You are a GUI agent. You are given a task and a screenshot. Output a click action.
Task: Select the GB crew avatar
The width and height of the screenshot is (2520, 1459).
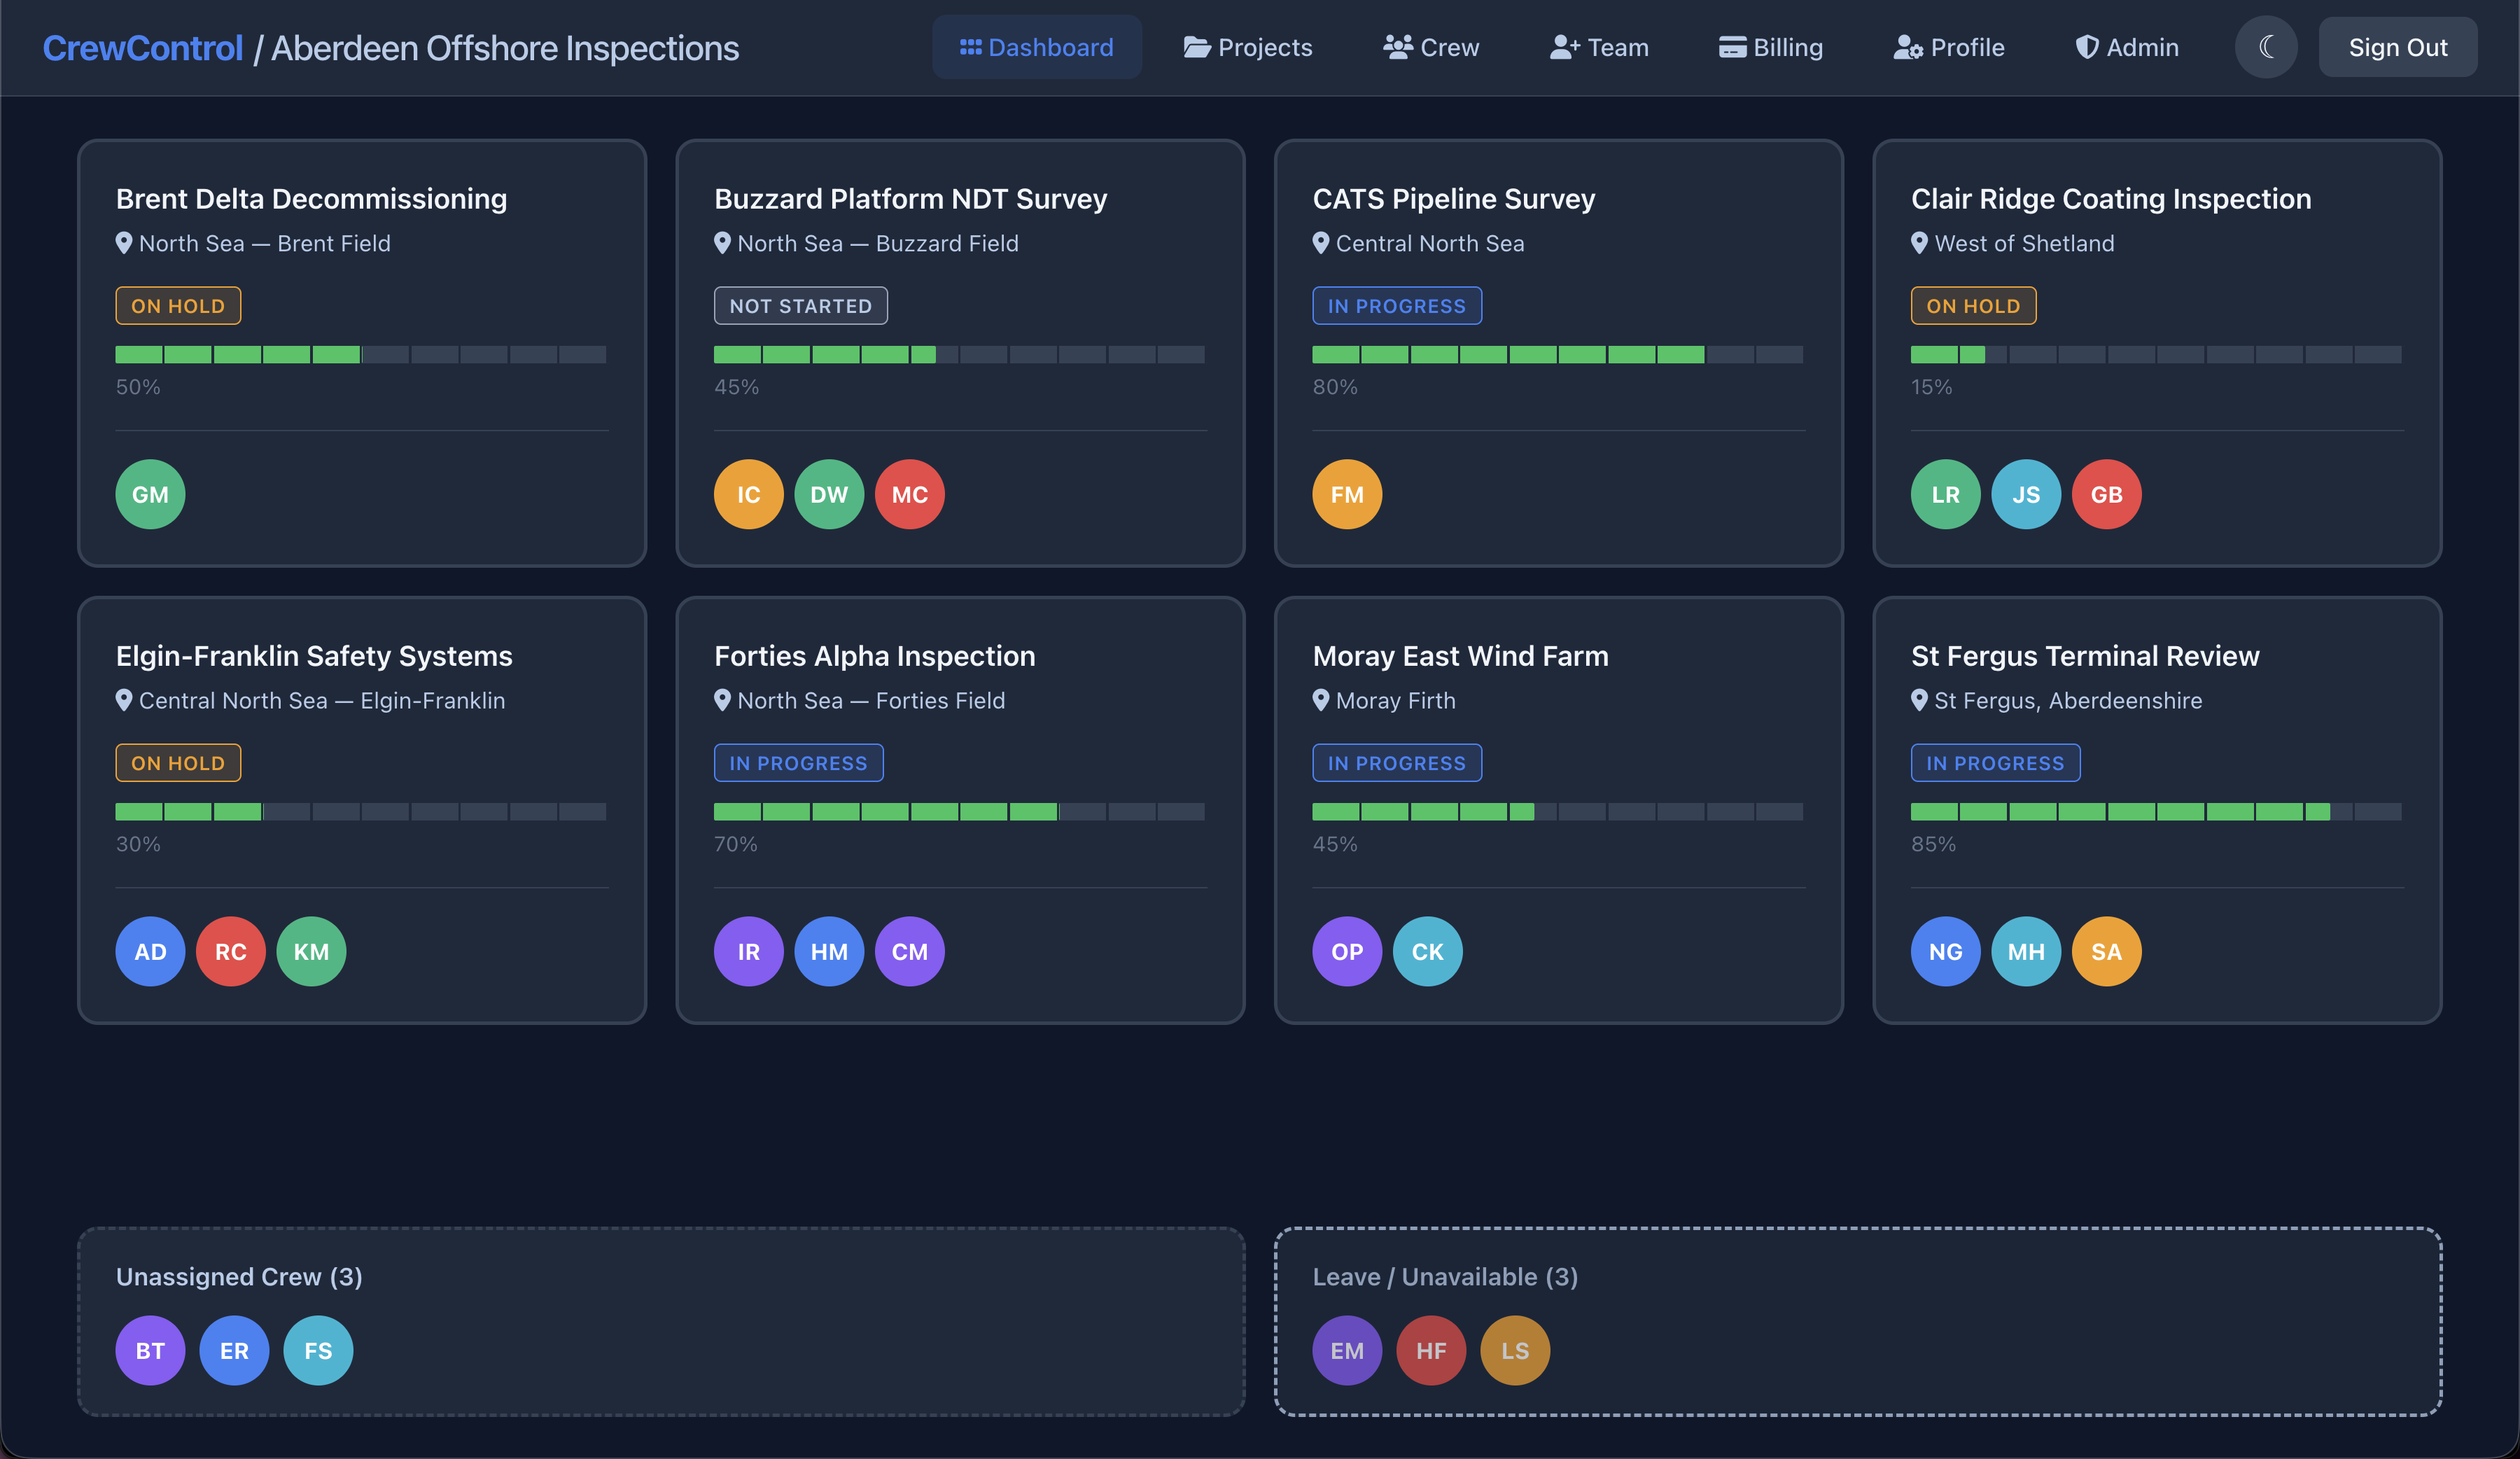(x=2106, y=494)
